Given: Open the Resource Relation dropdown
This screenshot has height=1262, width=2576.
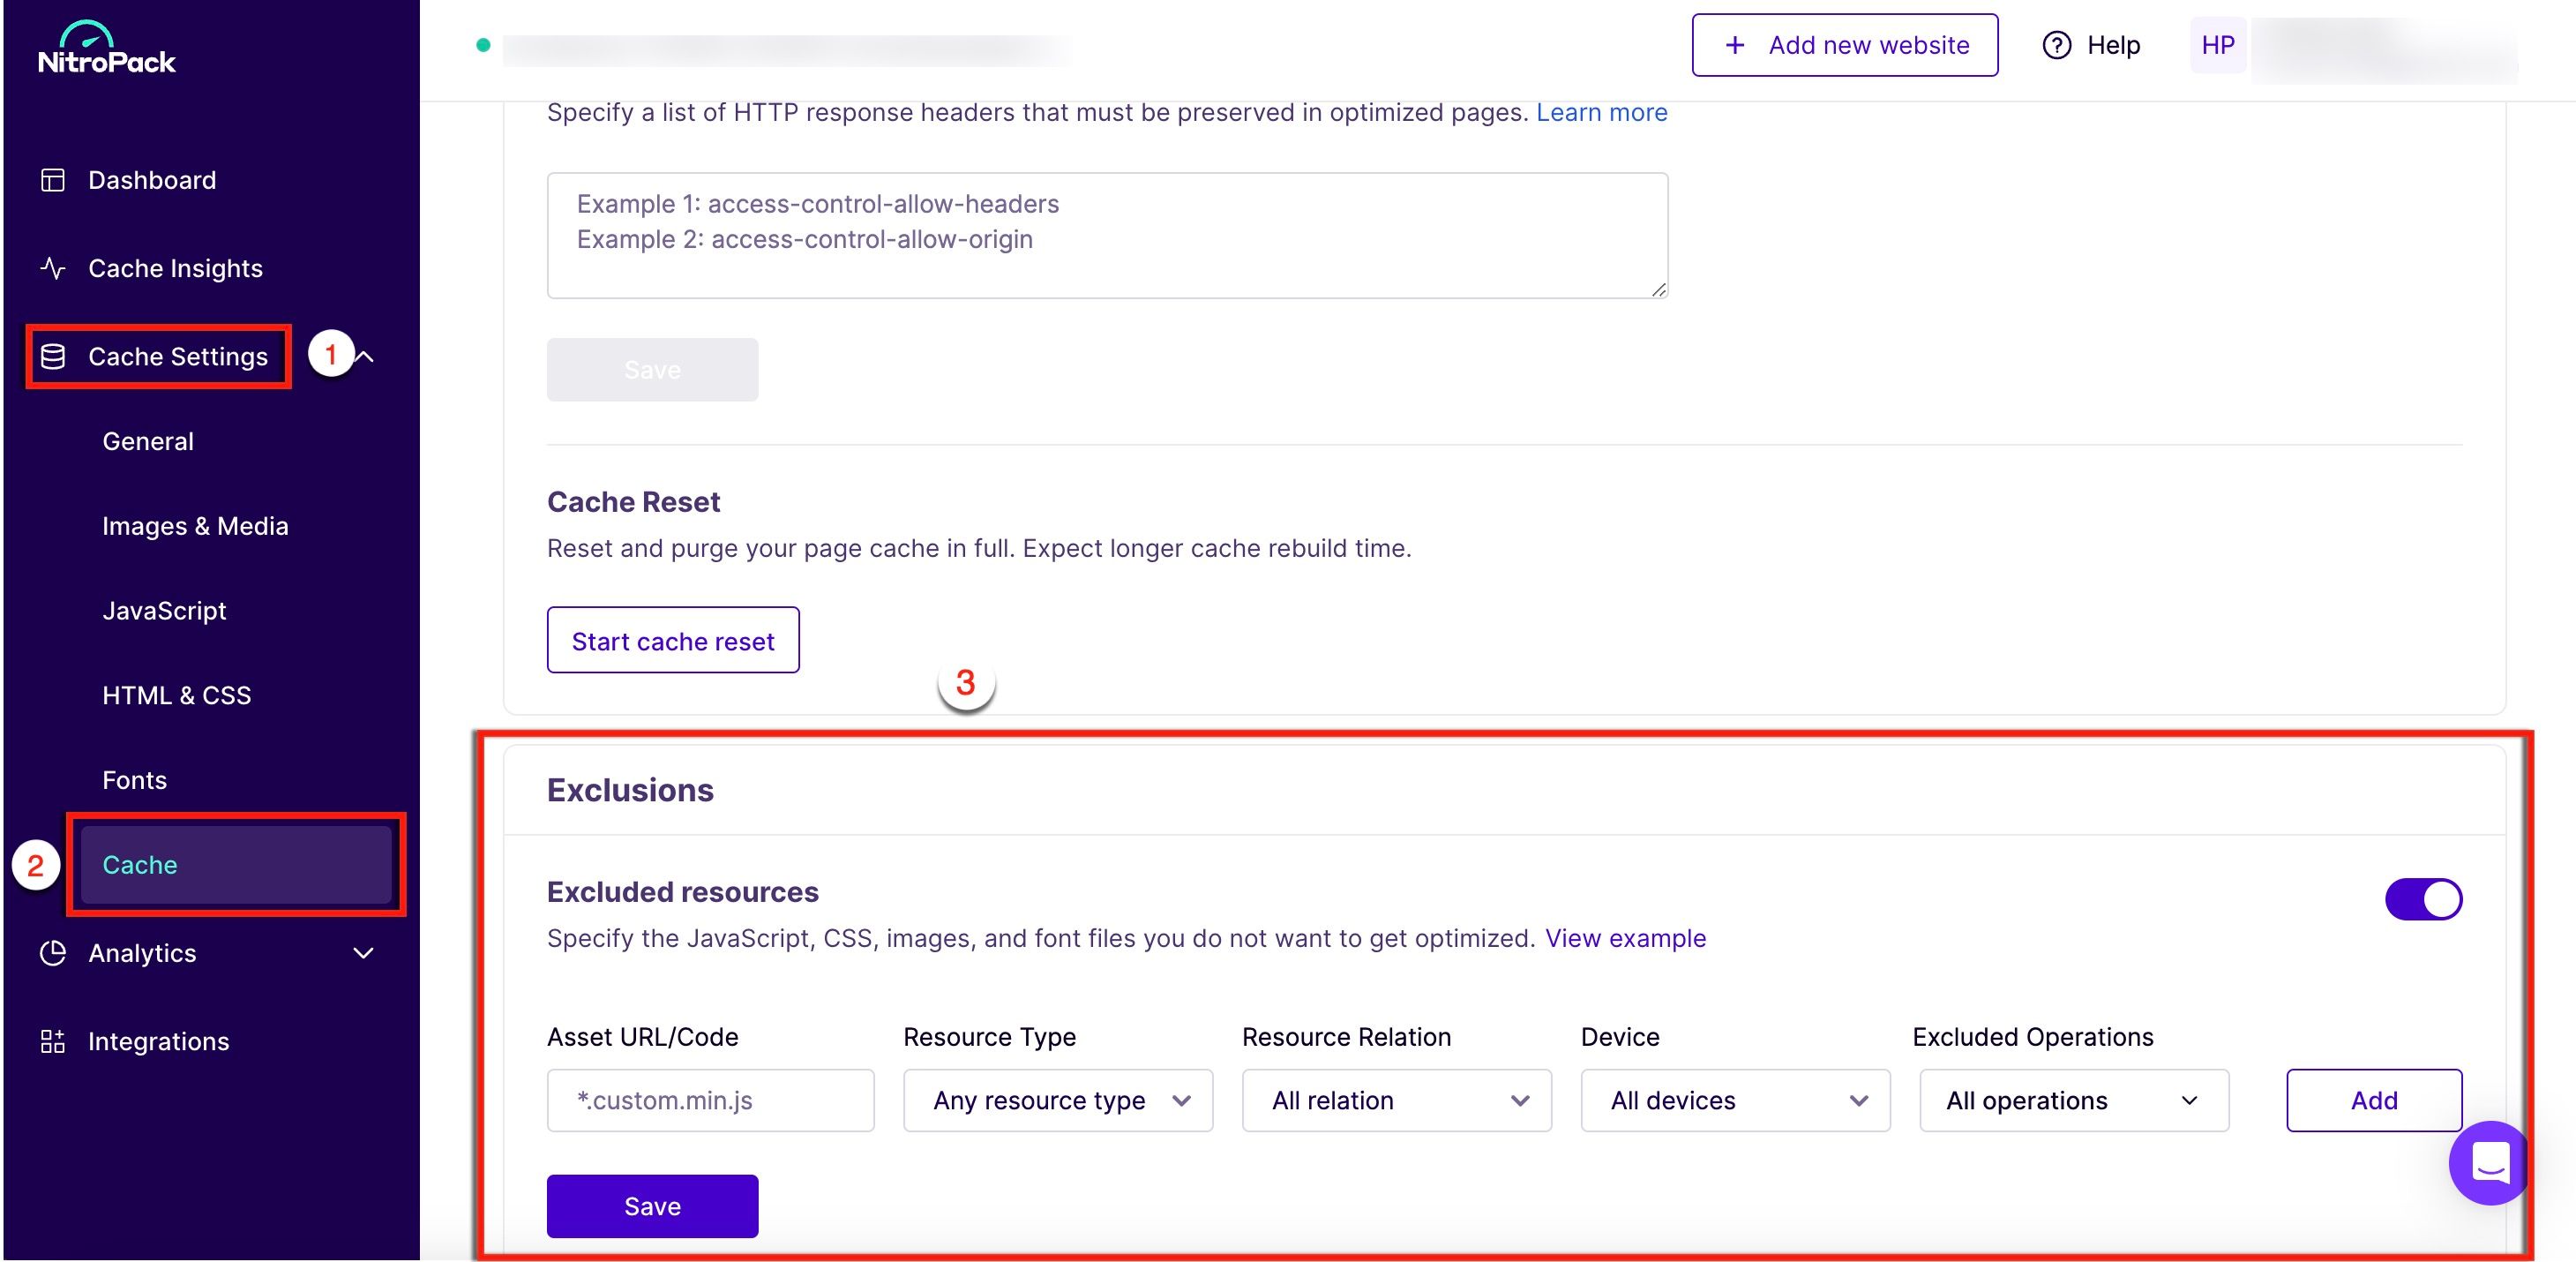Looking at the screenshot, I should [1396, 1100].
